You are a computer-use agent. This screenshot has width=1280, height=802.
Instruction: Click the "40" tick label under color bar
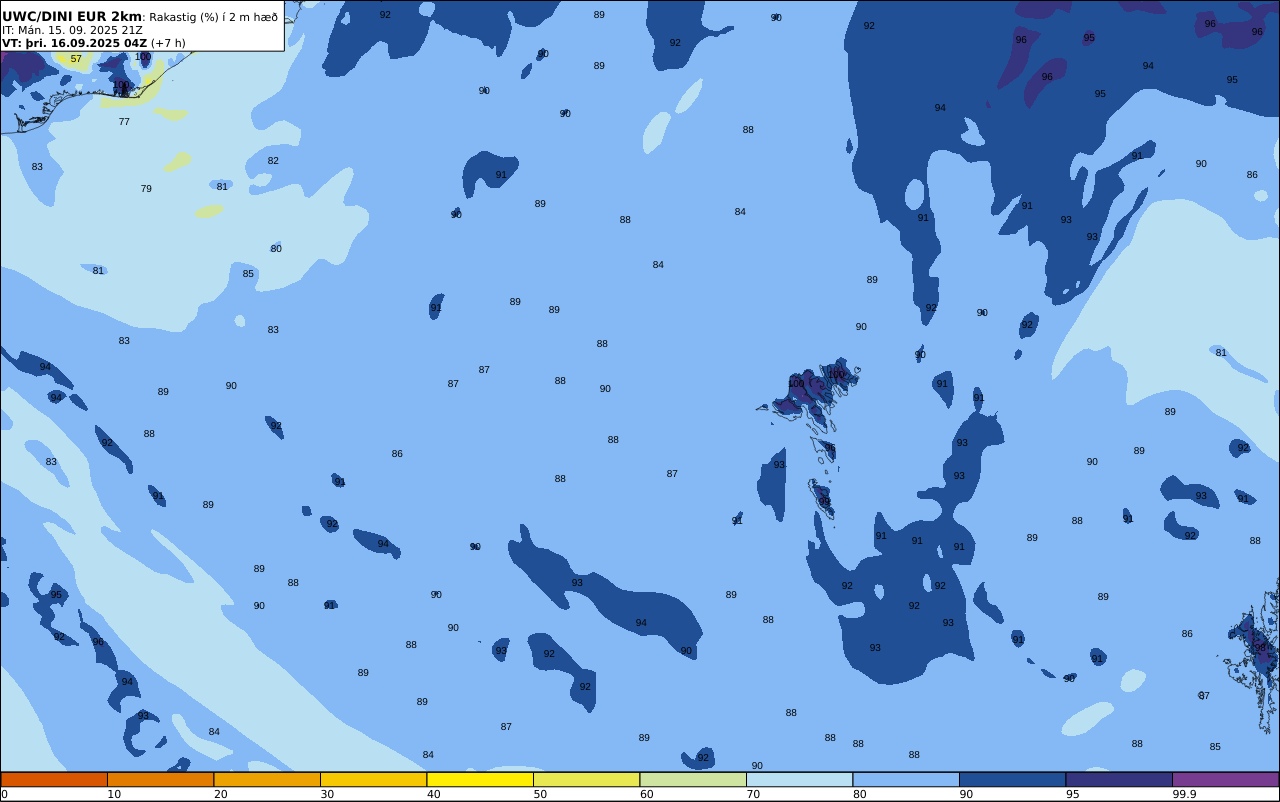[434, 794]
